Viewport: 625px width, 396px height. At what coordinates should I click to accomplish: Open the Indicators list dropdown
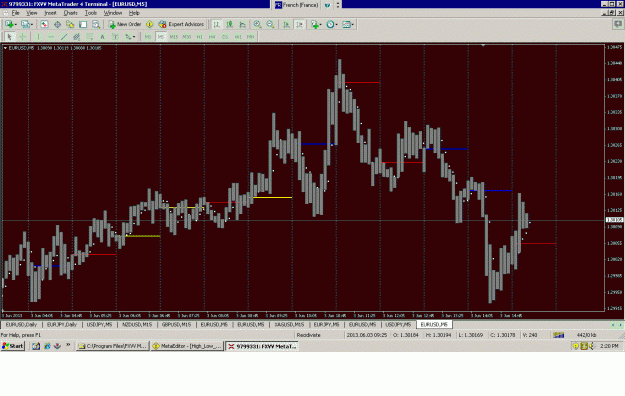click(x=316, y=24)
